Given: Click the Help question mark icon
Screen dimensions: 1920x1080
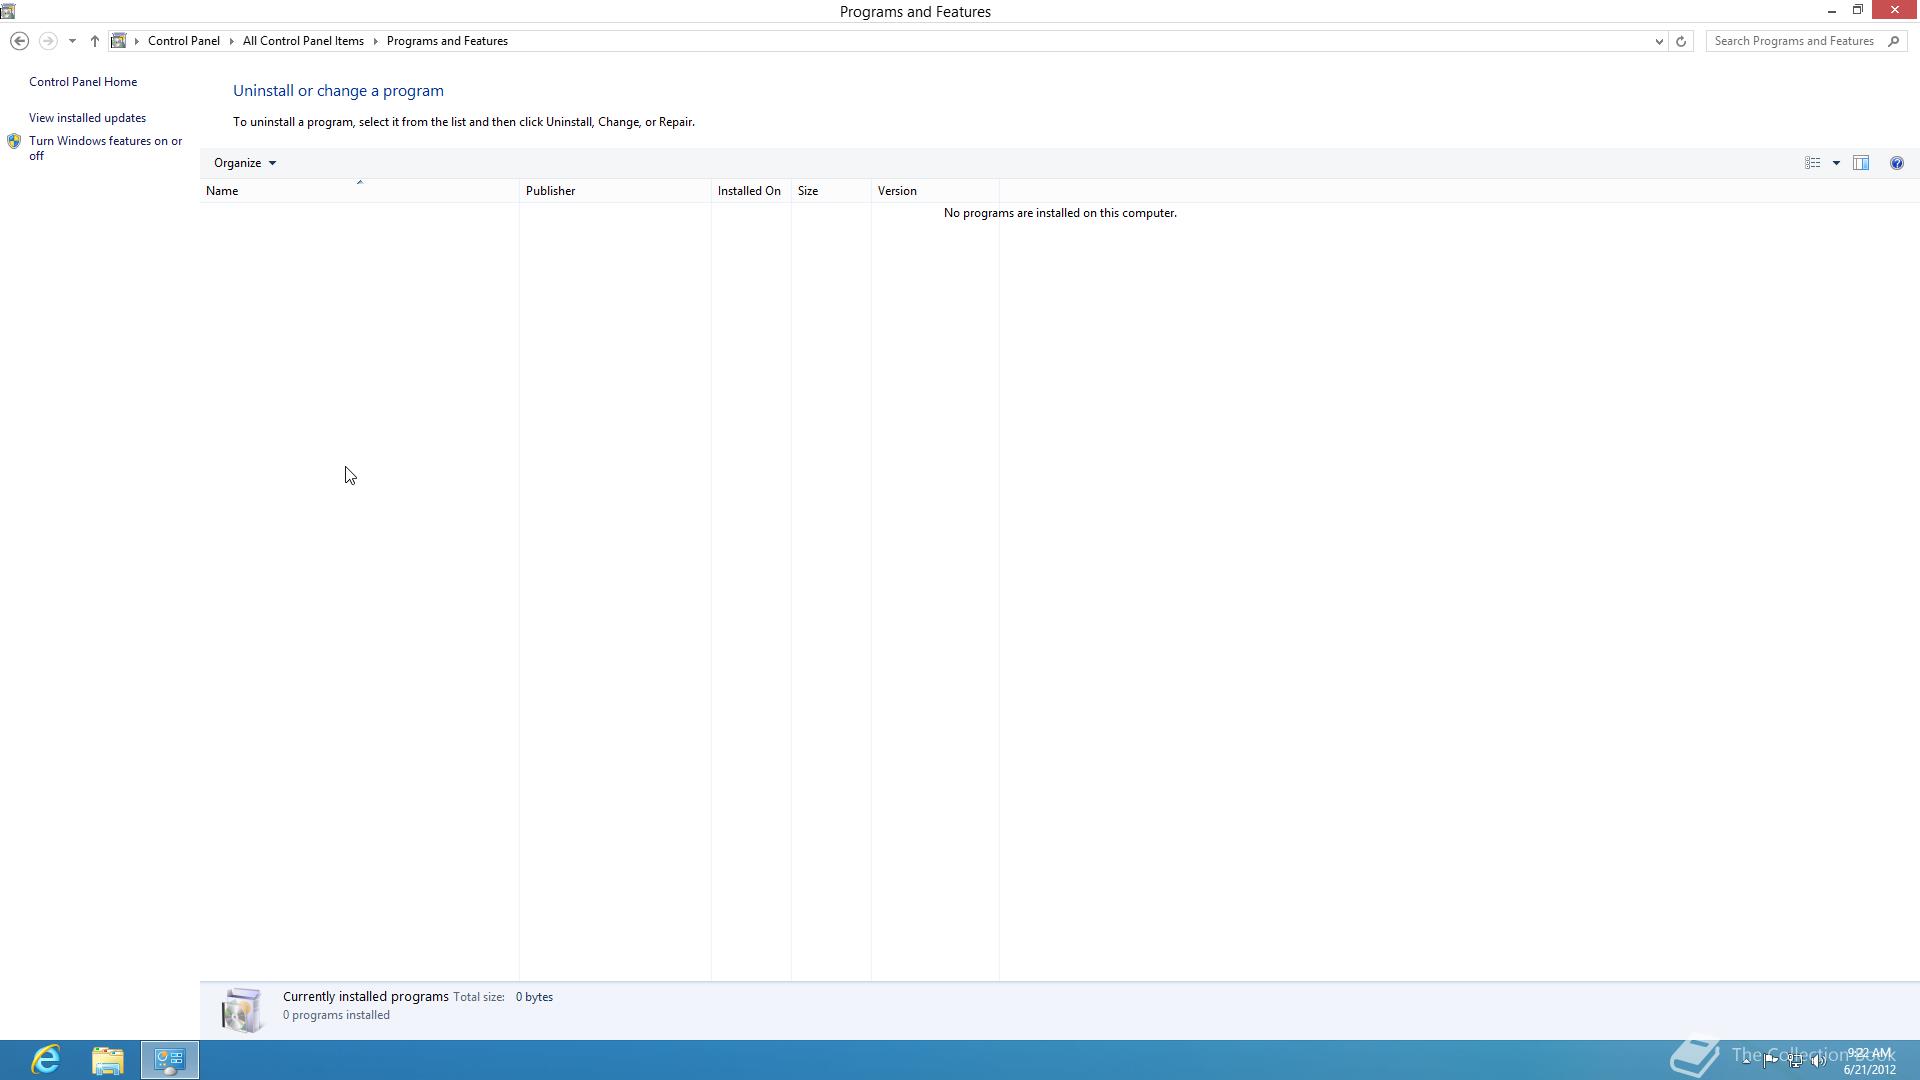Looking at the screenshot, I should pyautogui.click(x=1896, y=163).
